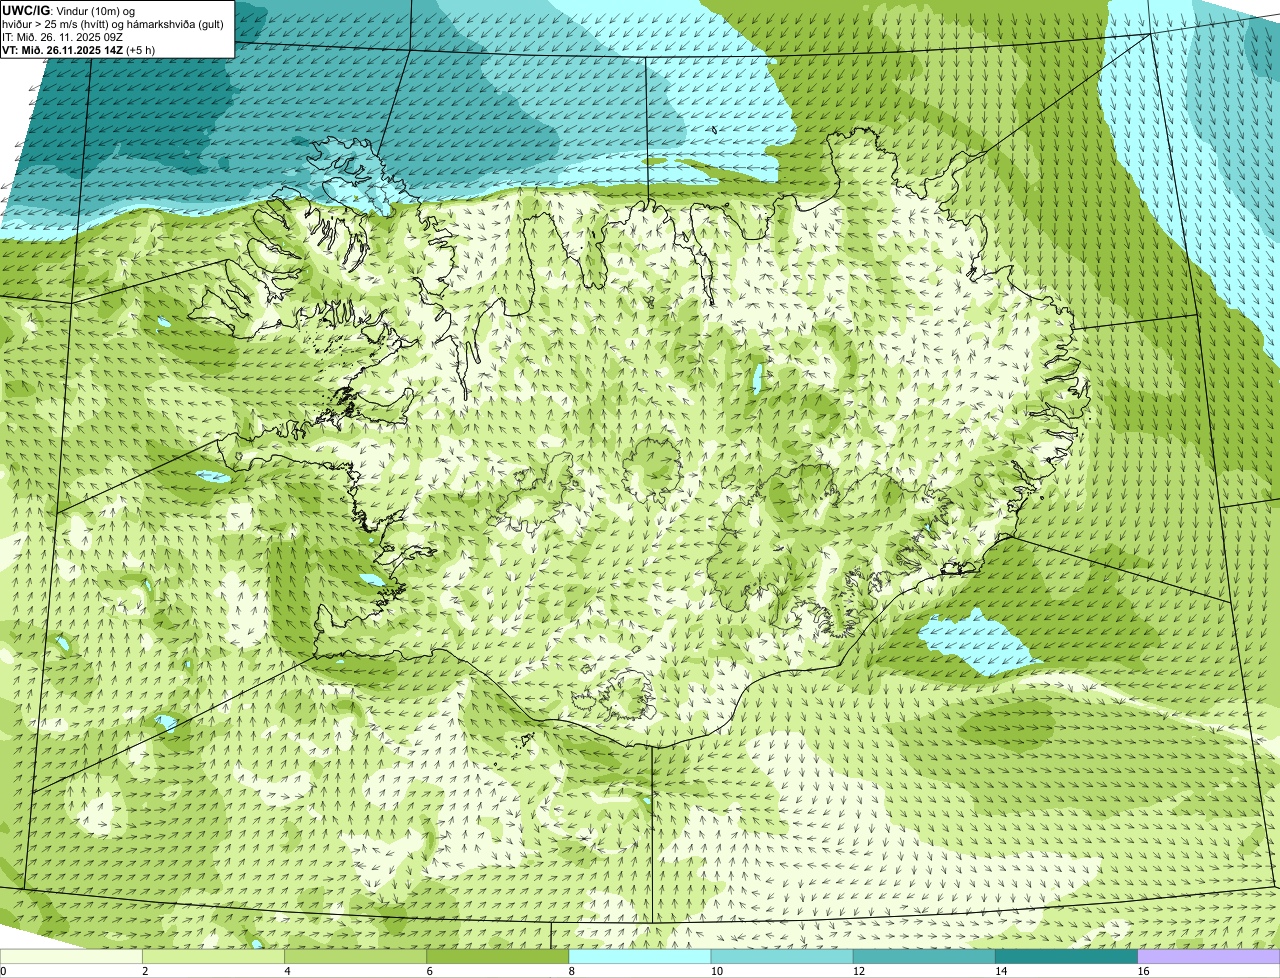This screenshot has width=1280, height=978.
Task: Click the scale label '2'
Action: click(145, 971)
